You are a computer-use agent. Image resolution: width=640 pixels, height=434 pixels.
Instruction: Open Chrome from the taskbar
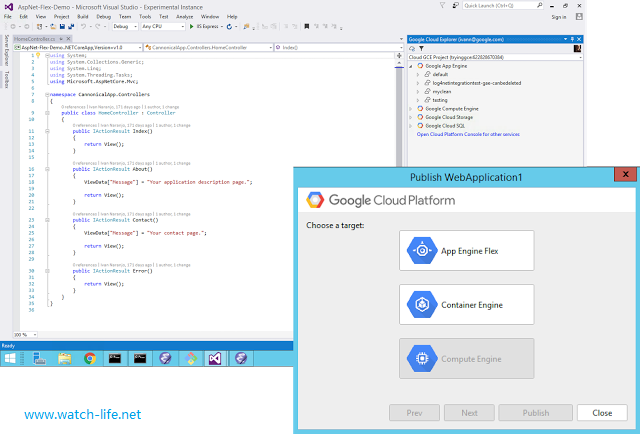tap(90, 358)
